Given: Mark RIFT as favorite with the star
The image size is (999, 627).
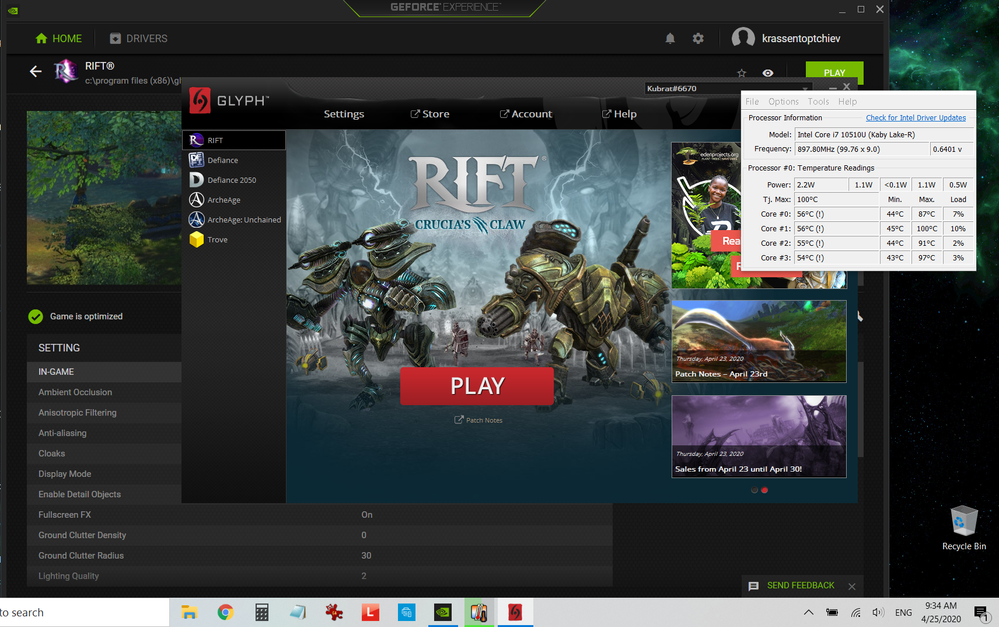Looking at the screenshot, I should [x=742, y=73].
